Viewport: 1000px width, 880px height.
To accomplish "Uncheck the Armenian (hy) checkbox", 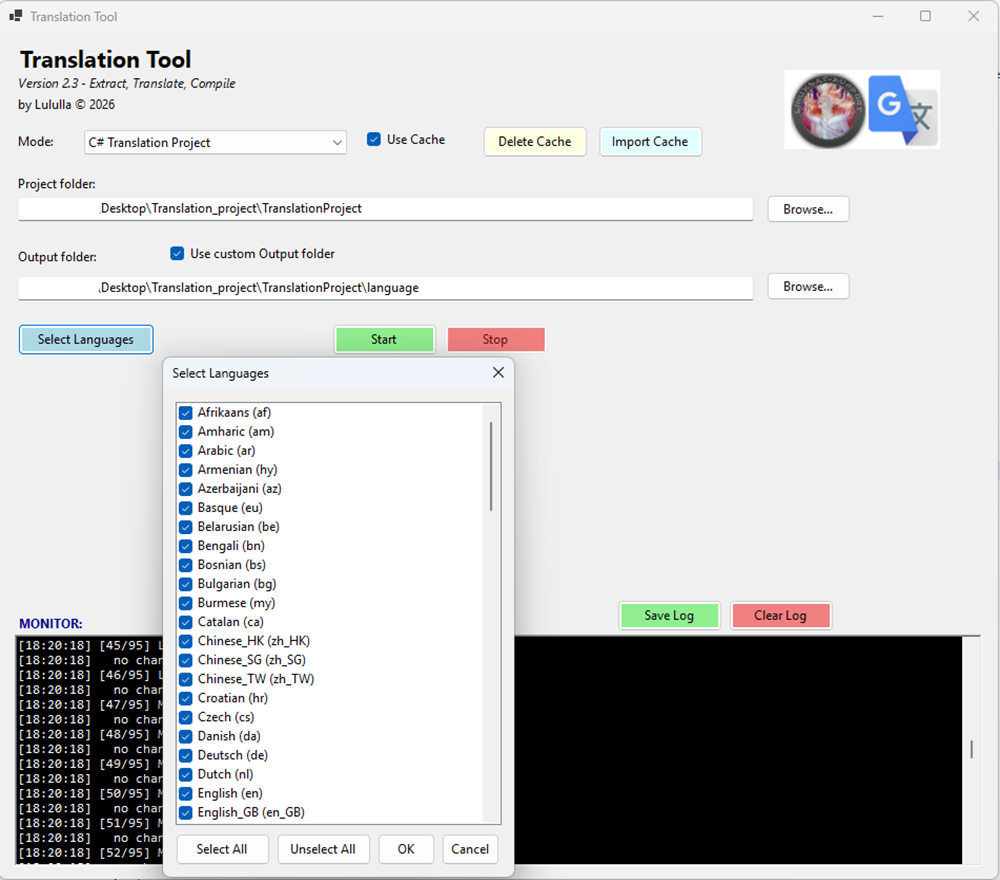I will point(186,470).
